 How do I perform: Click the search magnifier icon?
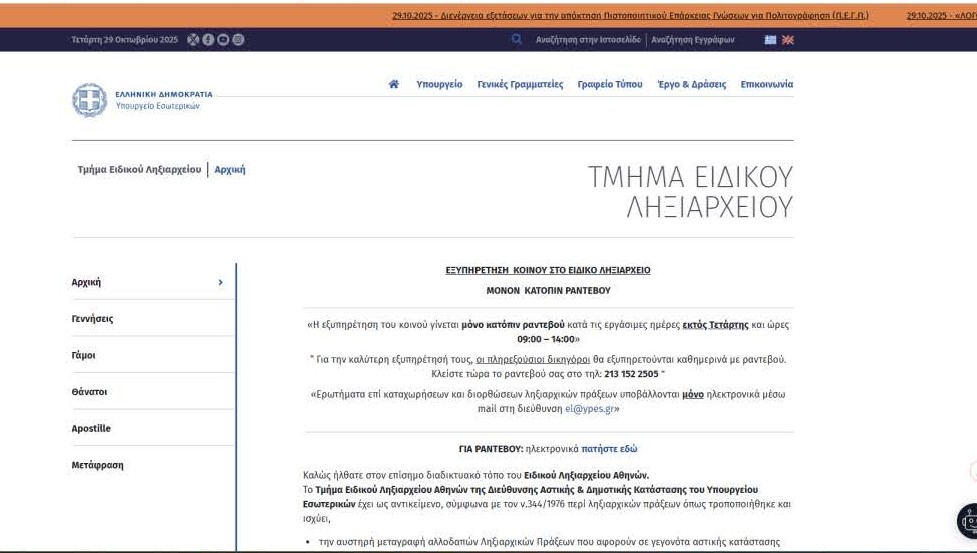click(517, 40)
